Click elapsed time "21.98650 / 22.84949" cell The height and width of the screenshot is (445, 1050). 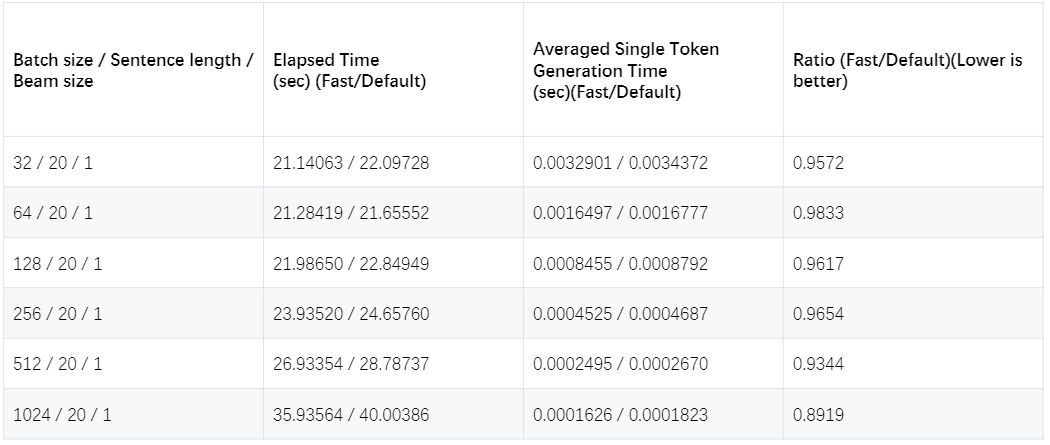351,264
